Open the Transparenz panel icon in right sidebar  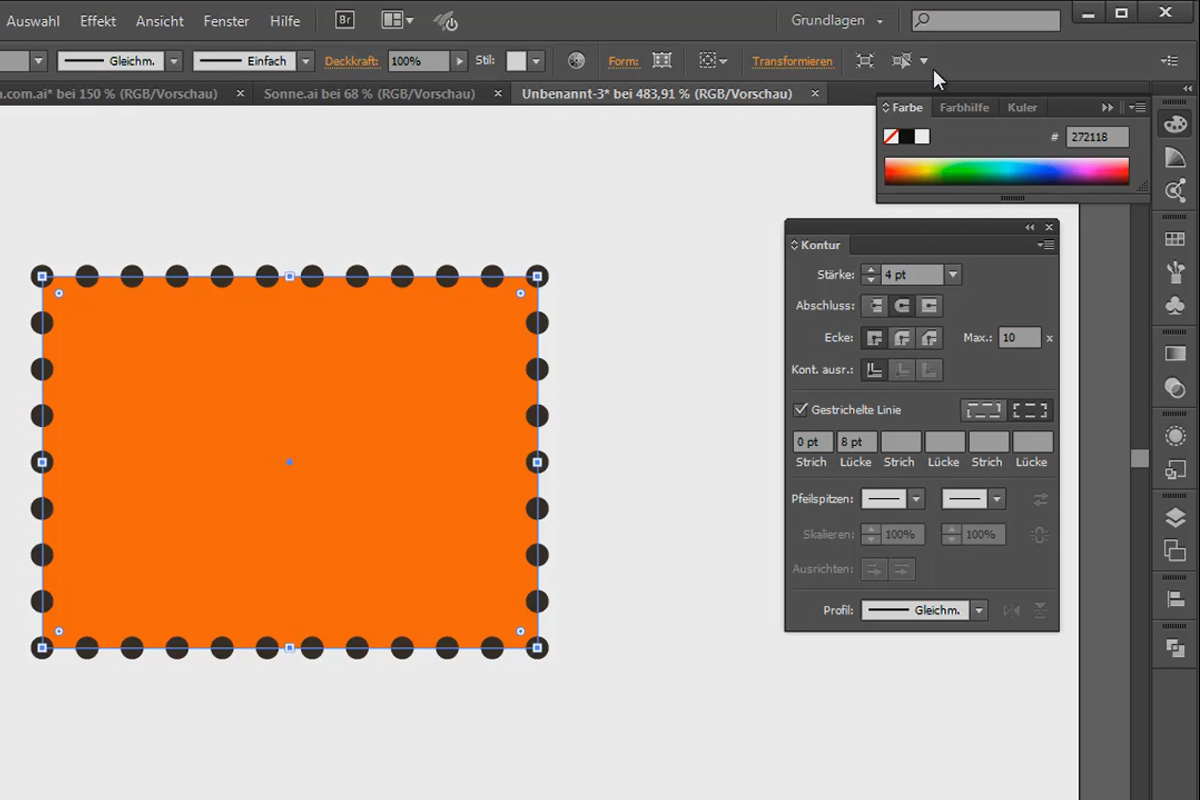(x=1174, y=388)
